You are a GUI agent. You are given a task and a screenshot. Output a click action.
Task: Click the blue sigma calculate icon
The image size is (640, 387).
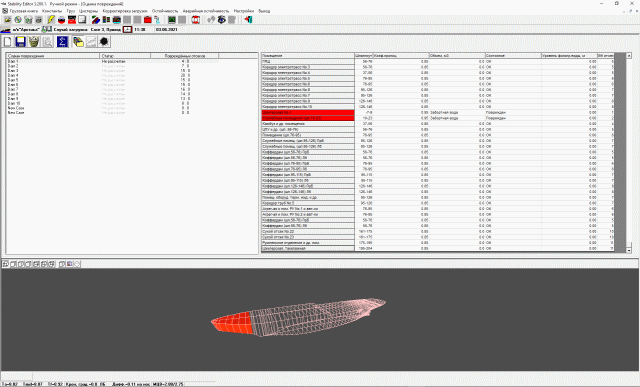coord(62,42)
